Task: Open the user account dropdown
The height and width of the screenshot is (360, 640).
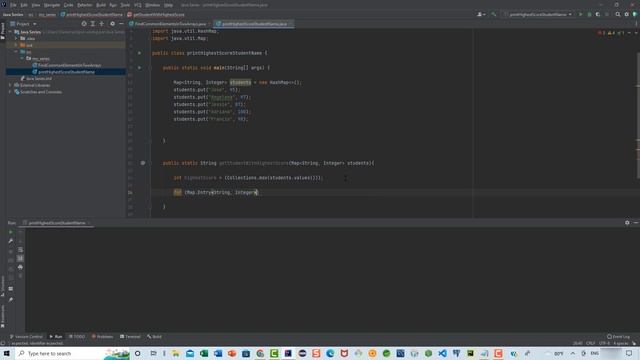Action: click(481, 14)
